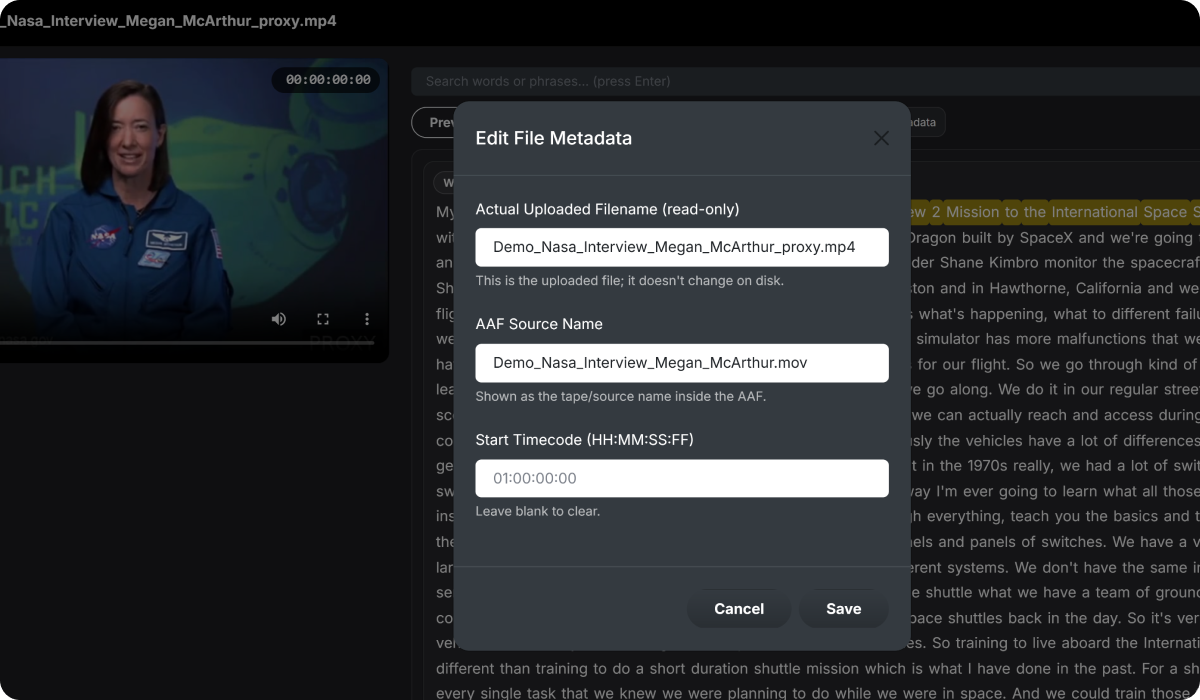
Task: Click the file name in the top title bar
Action: click(x=168, y=20)
